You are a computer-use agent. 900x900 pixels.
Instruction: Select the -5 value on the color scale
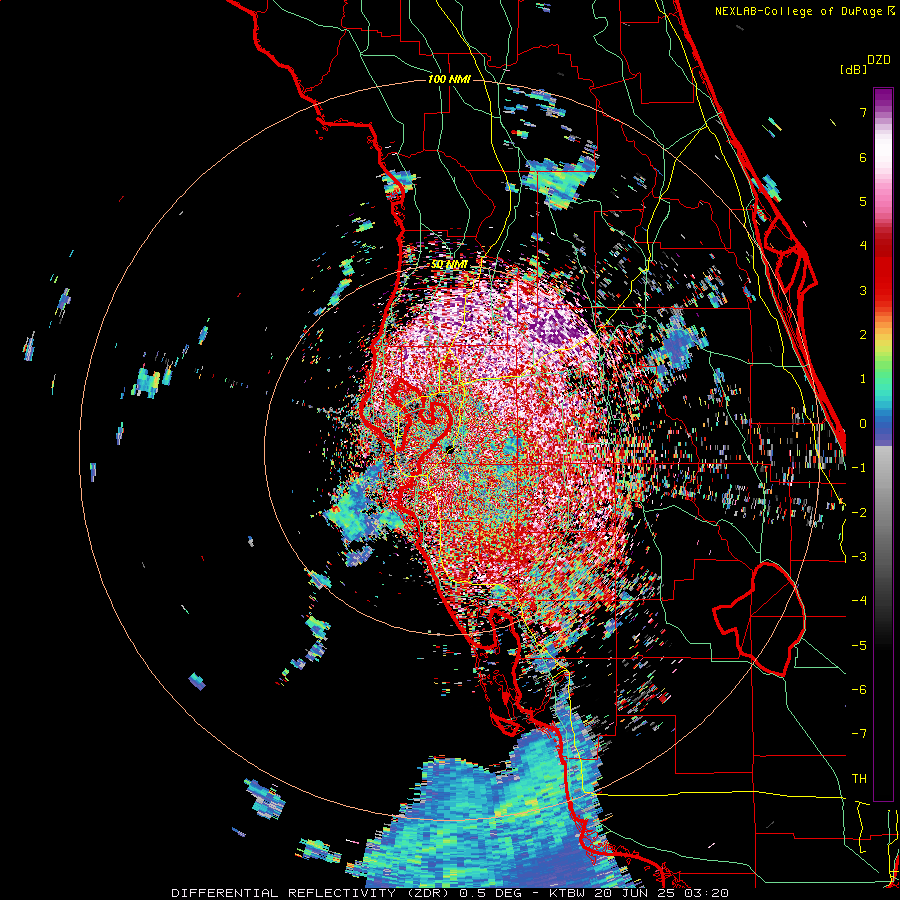coord(859,645)
